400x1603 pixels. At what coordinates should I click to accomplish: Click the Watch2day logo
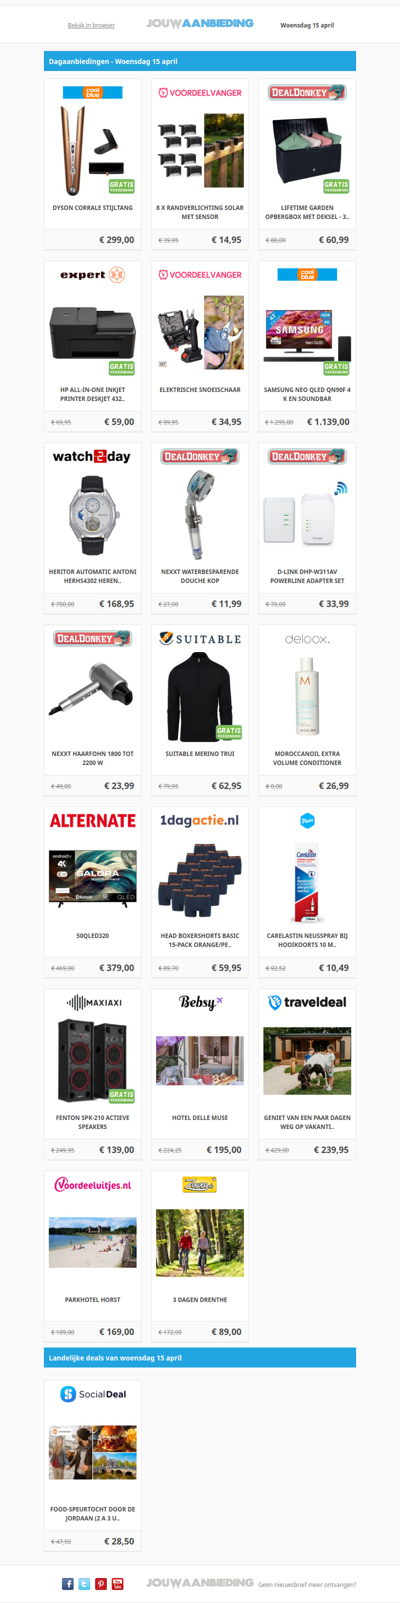tap(92, 456)
